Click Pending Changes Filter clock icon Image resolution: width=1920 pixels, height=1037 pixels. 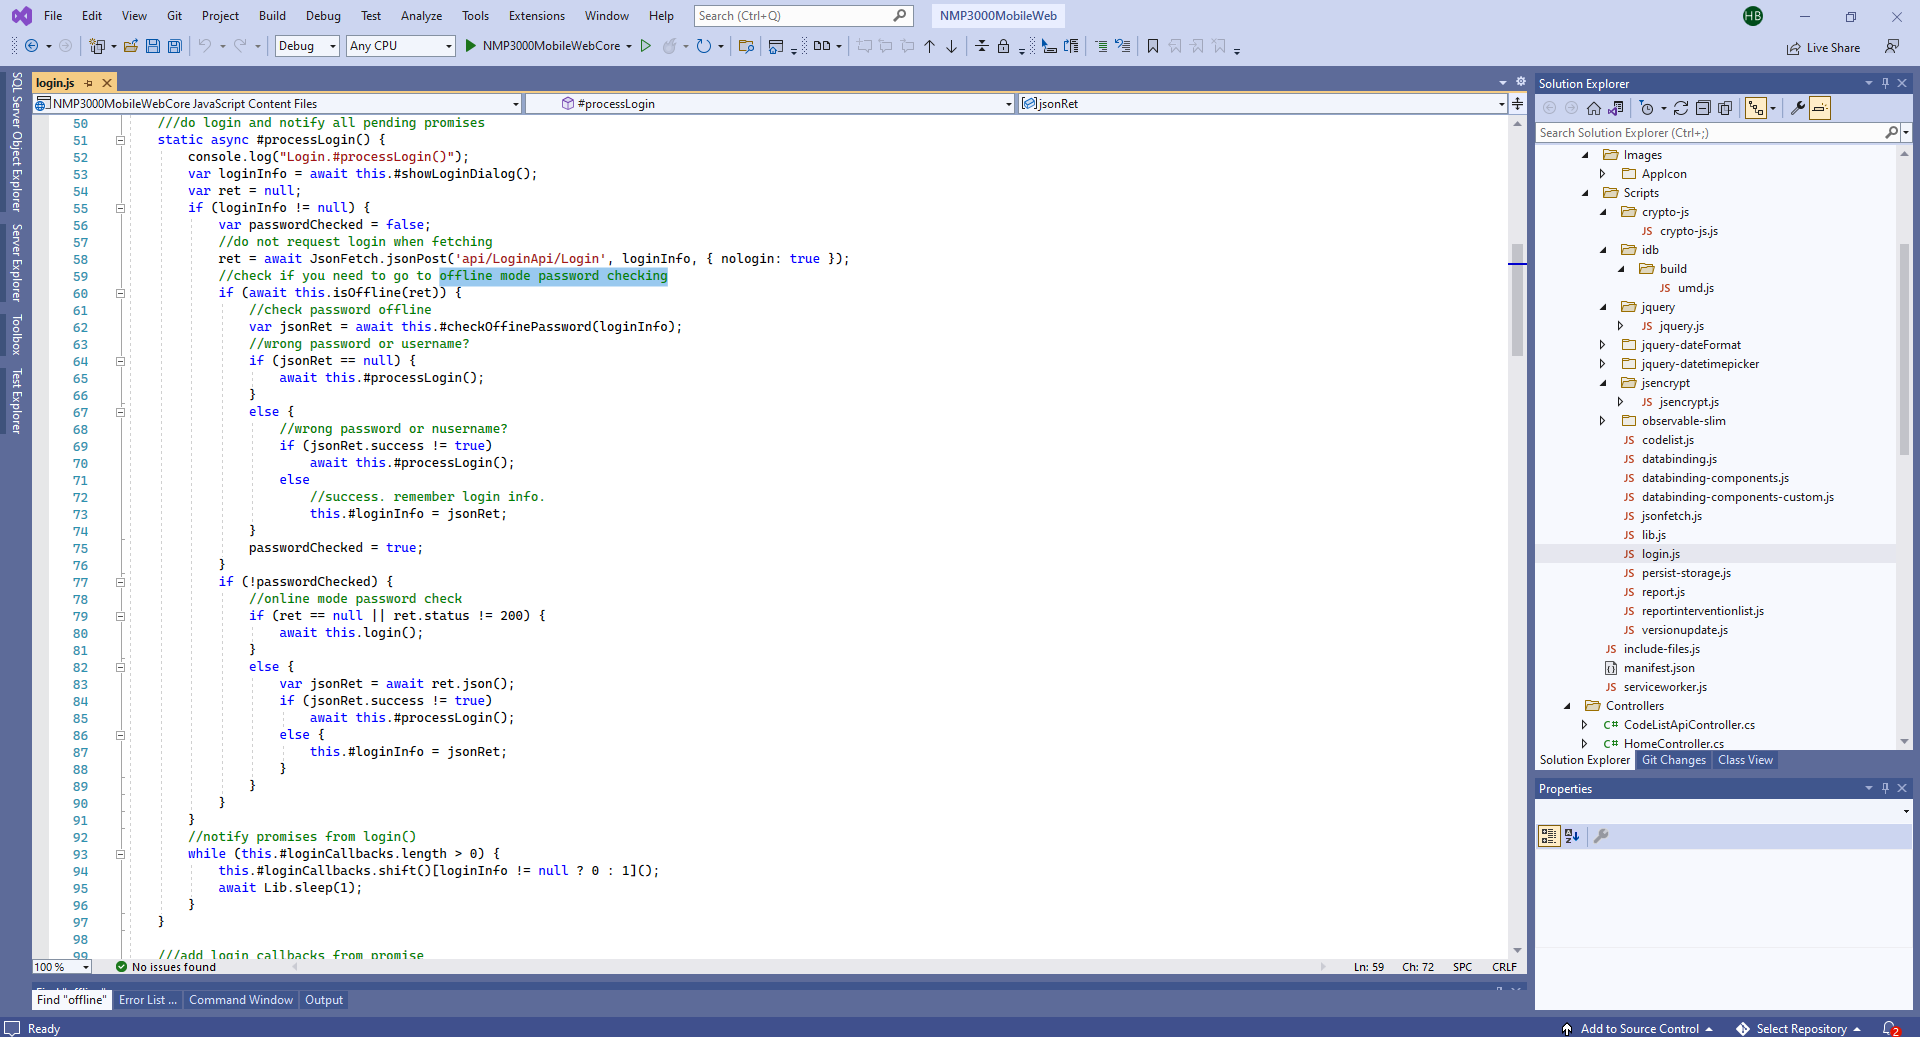(1647, 108)
